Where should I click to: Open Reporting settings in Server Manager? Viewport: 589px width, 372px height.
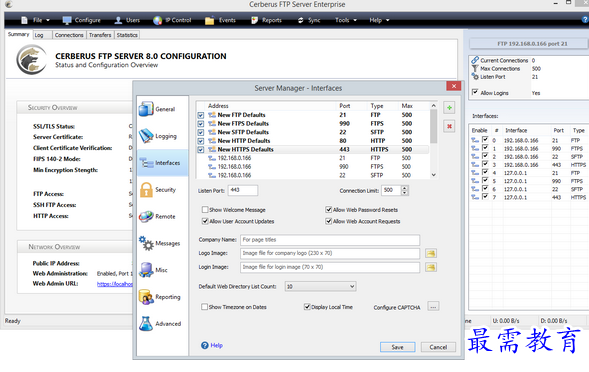point(162,297)
